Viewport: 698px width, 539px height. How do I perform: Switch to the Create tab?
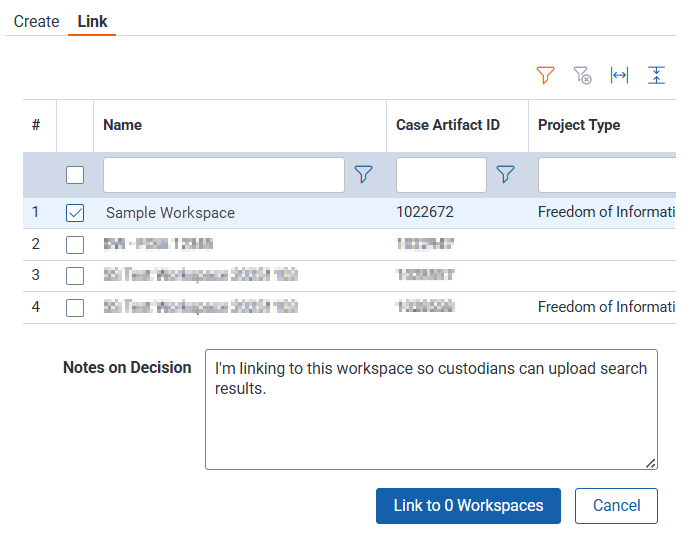point(37,21)
